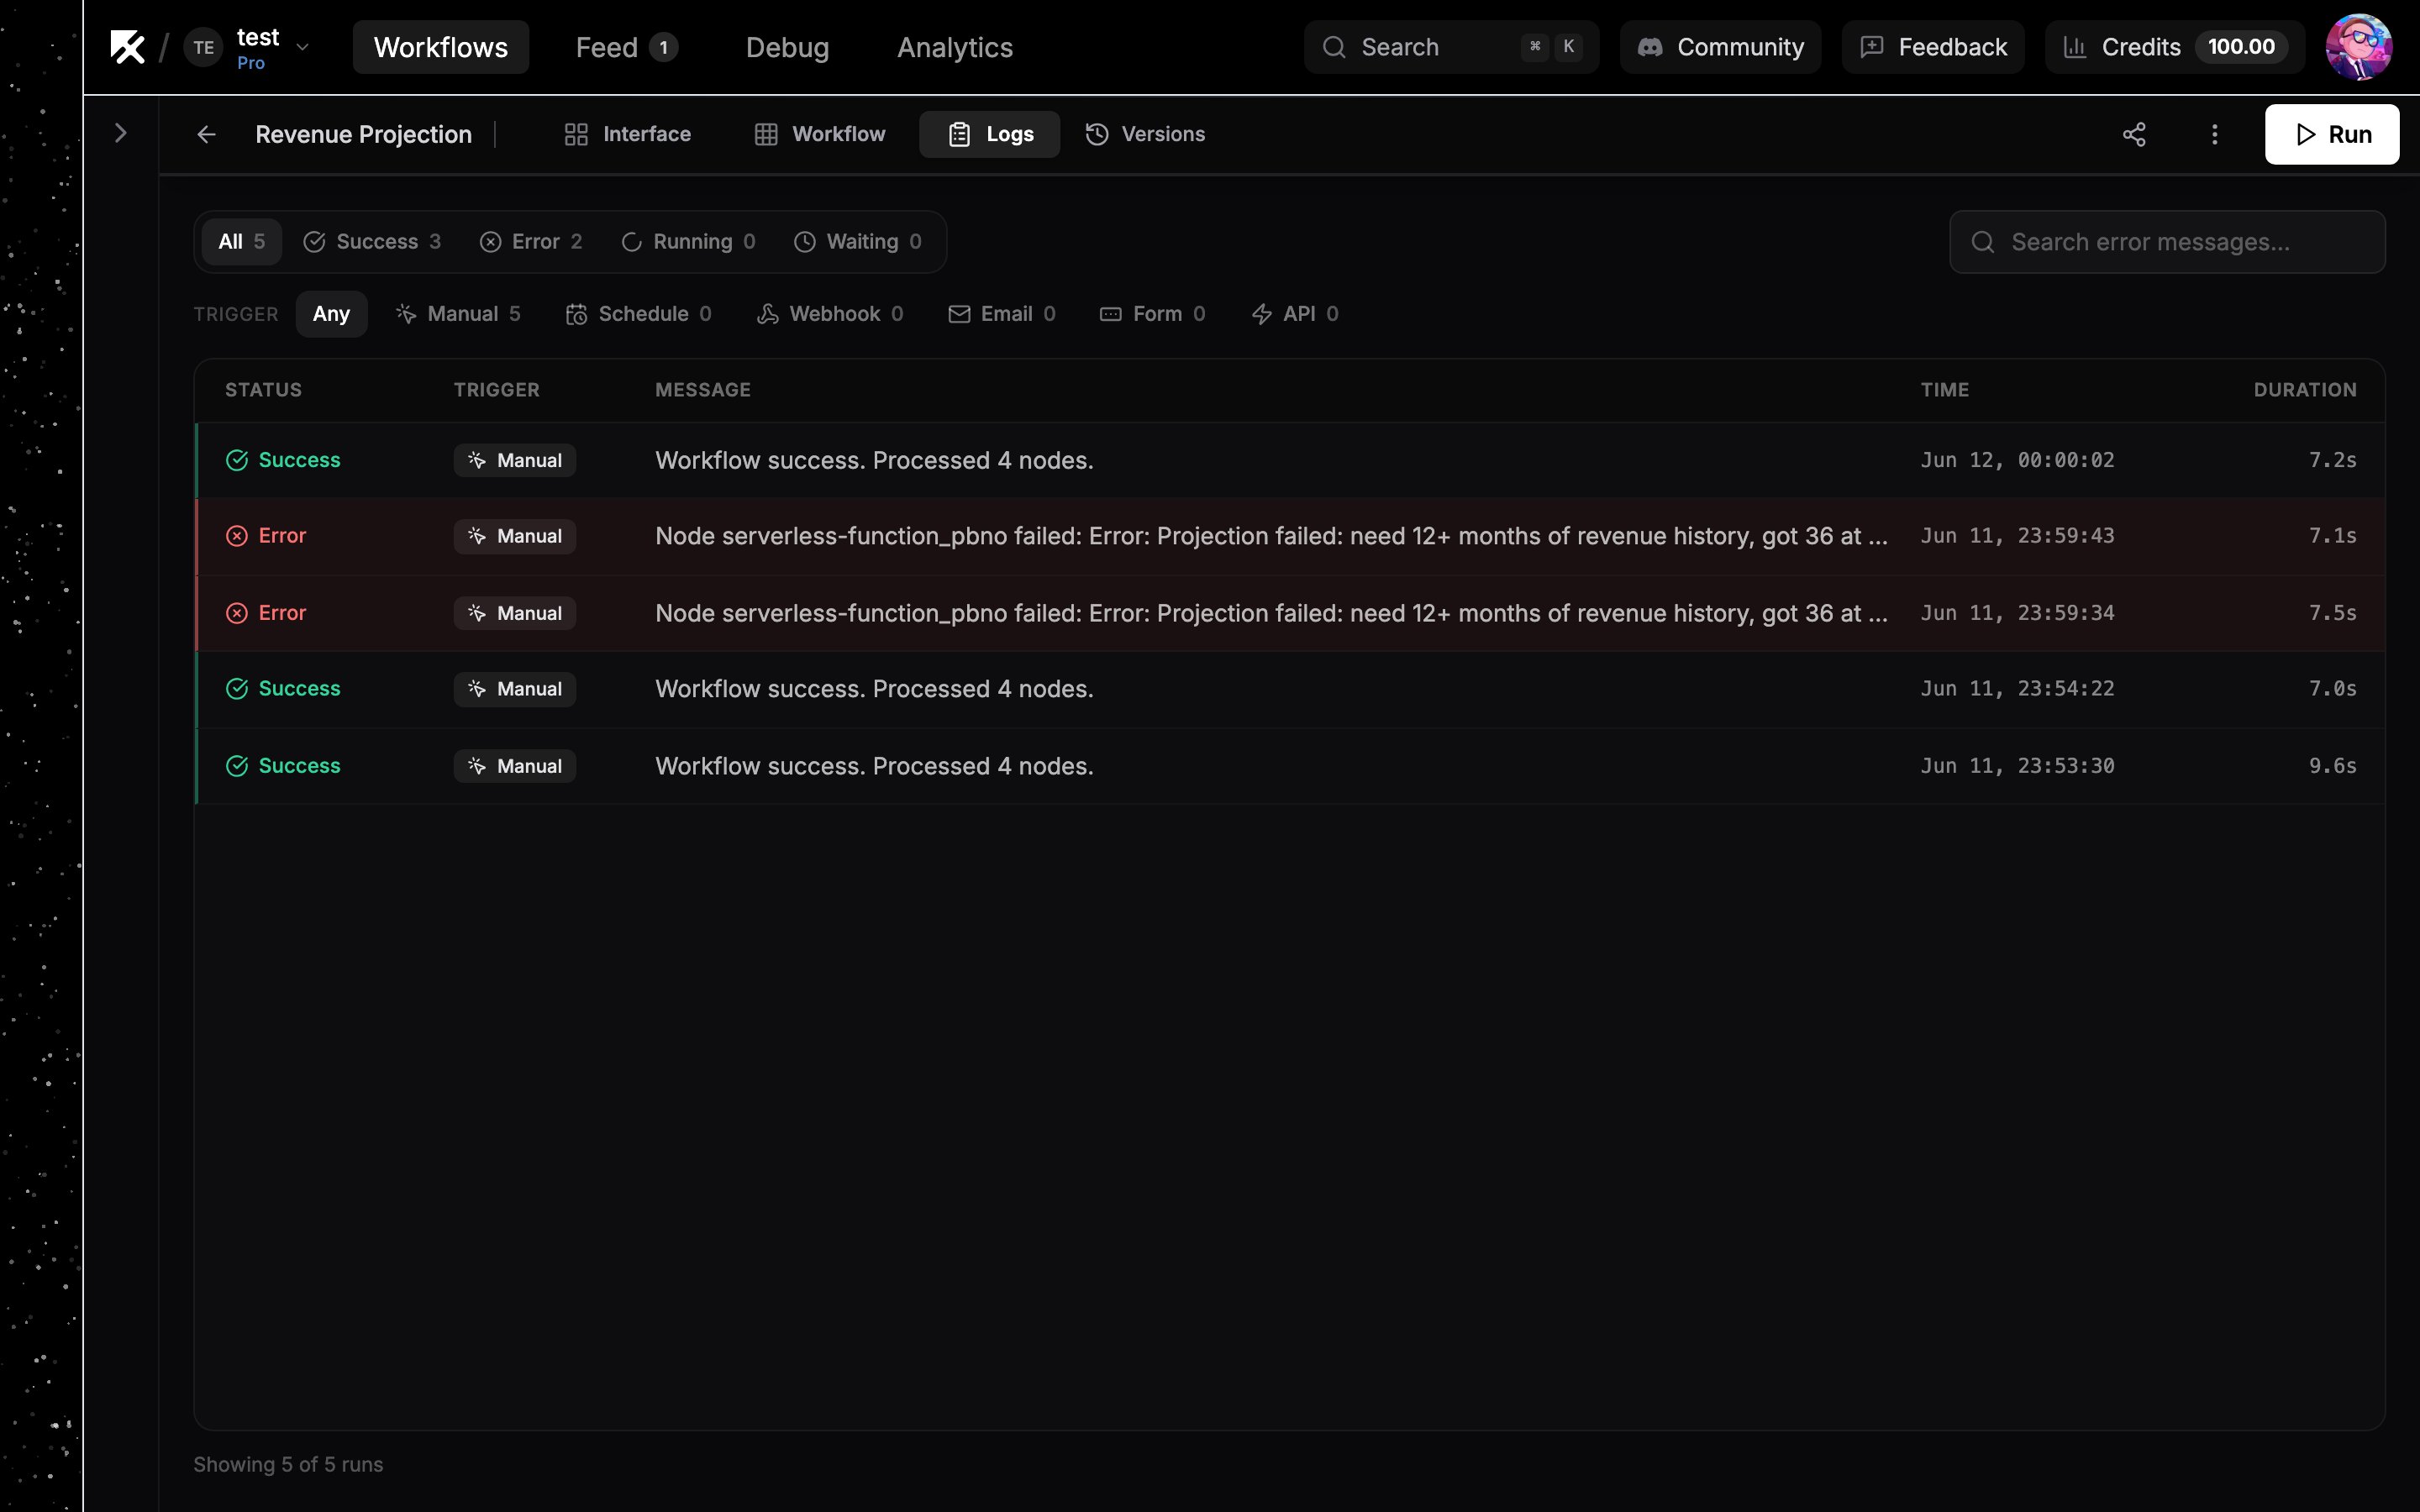Click the Revenue Projection workflow title
Image resolution: width=2420 pixels, height=1512 pixels.
[x=363, y=134]
